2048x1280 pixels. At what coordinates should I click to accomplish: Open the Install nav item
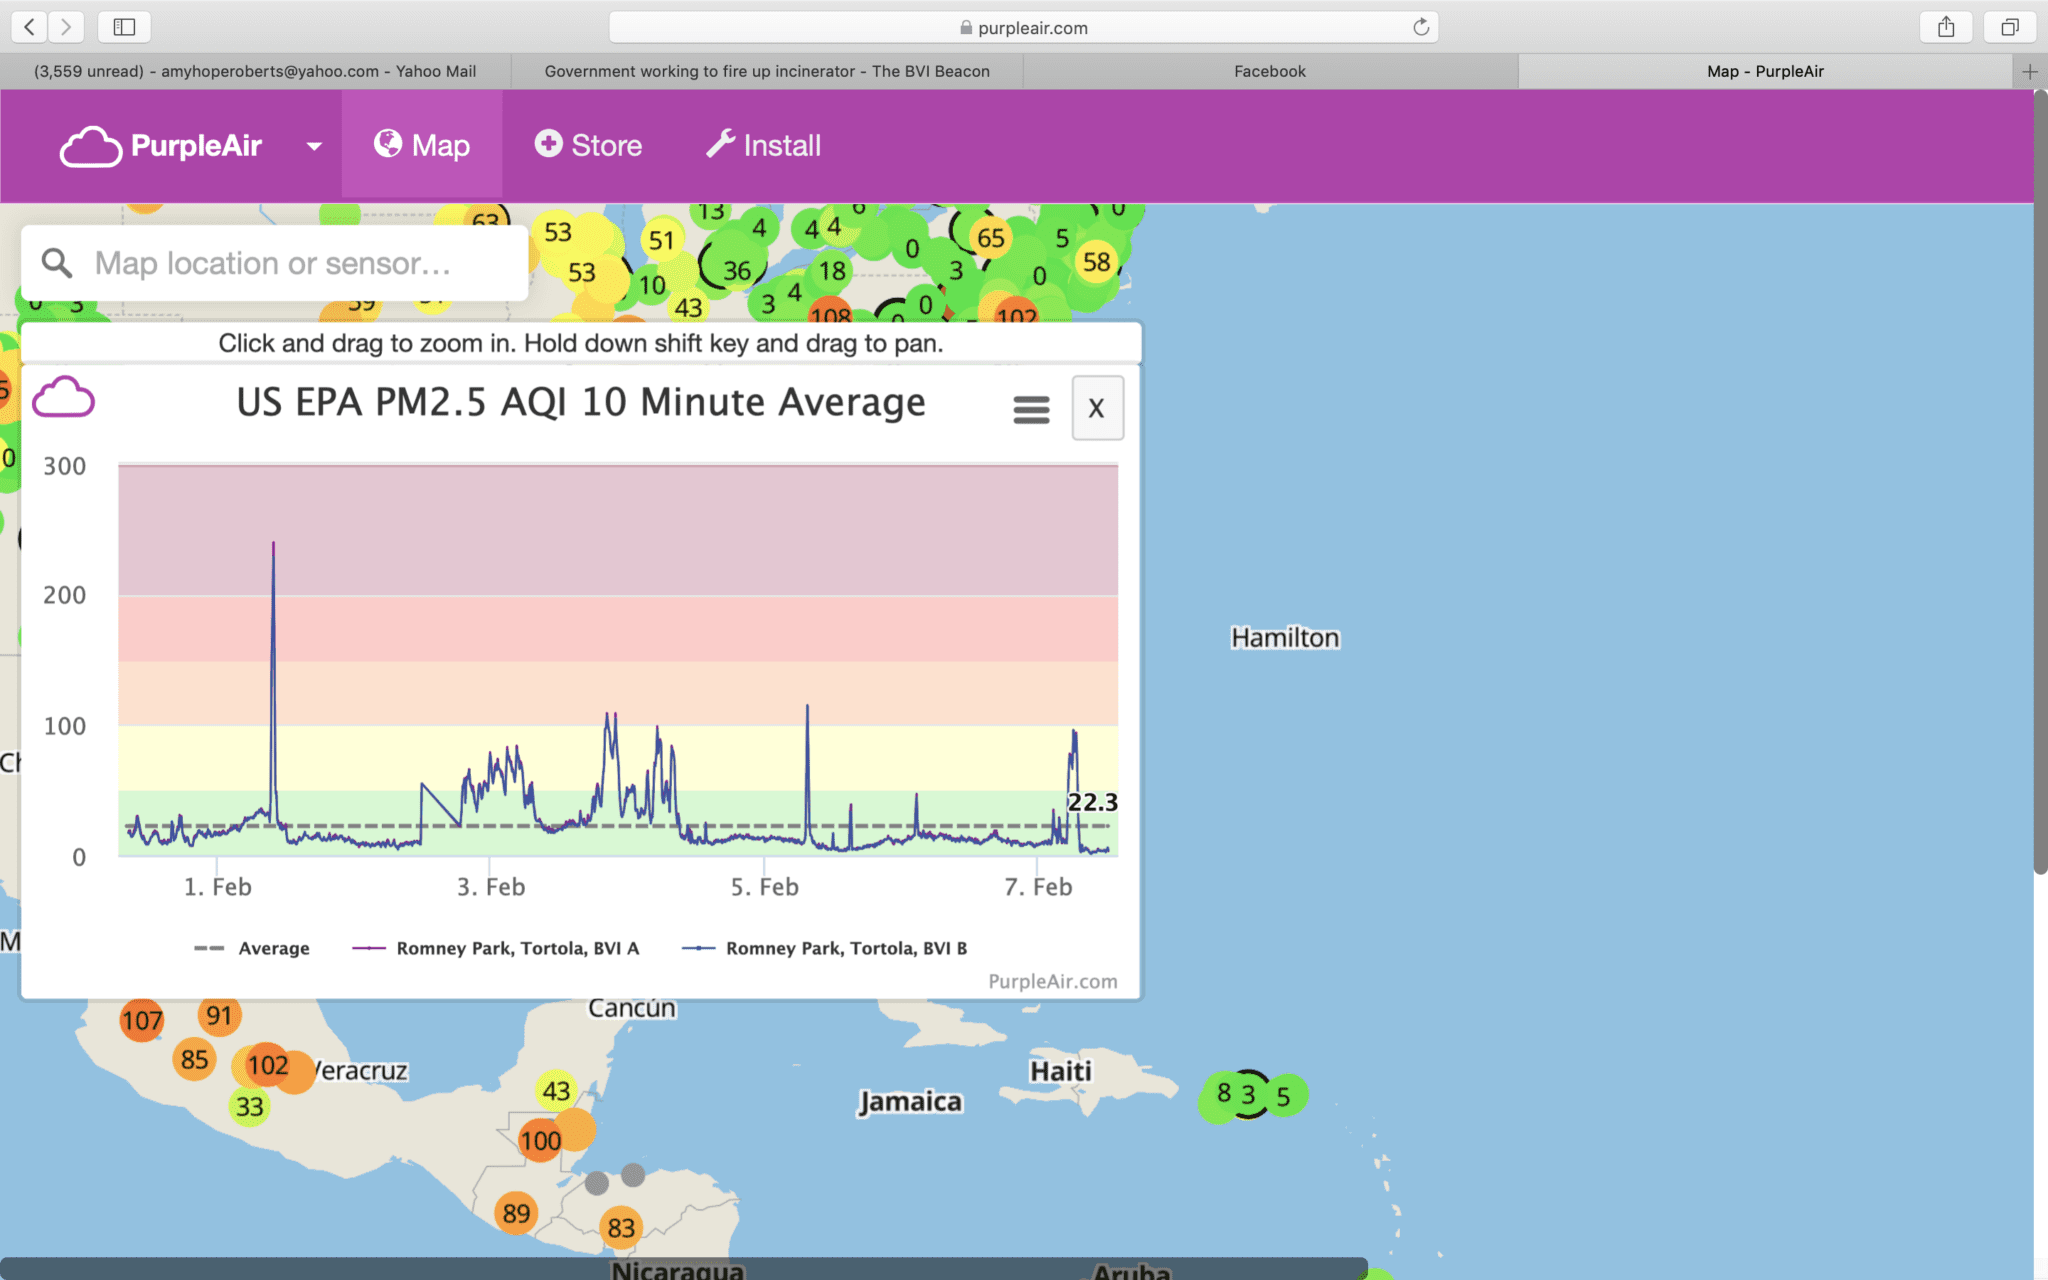click(x=764, y=145)
